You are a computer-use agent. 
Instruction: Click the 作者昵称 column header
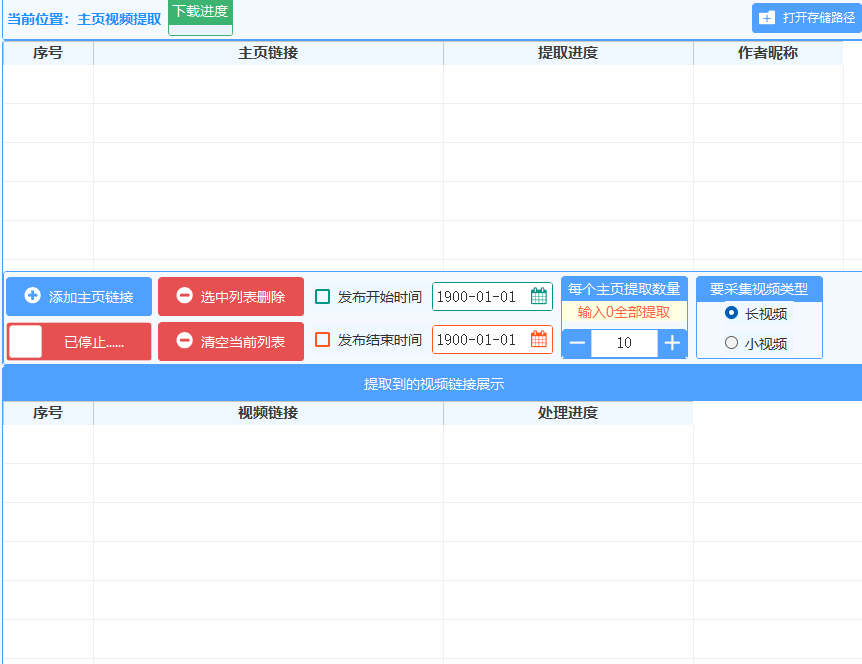768,53
